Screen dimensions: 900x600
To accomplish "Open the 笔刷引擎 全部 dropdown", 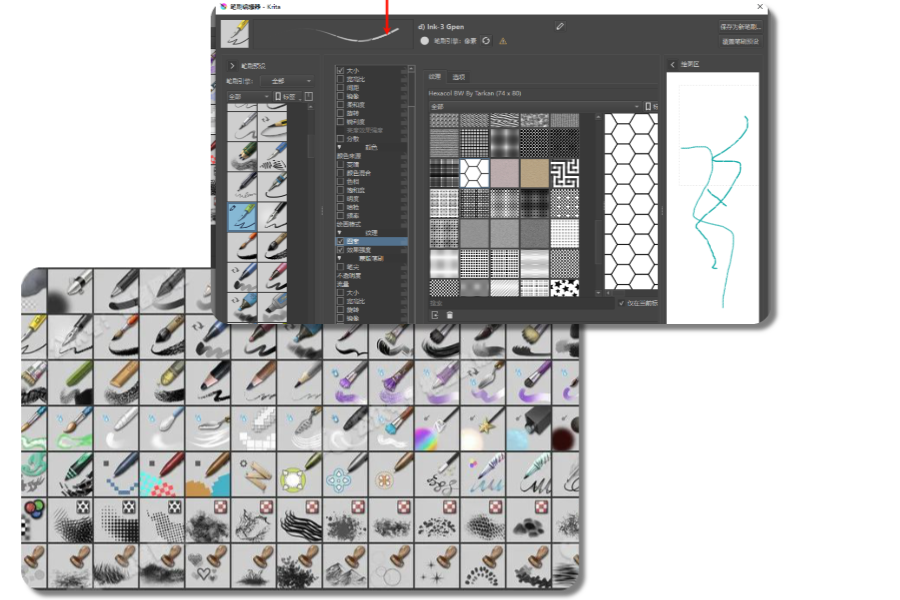I will click(287, 81).
